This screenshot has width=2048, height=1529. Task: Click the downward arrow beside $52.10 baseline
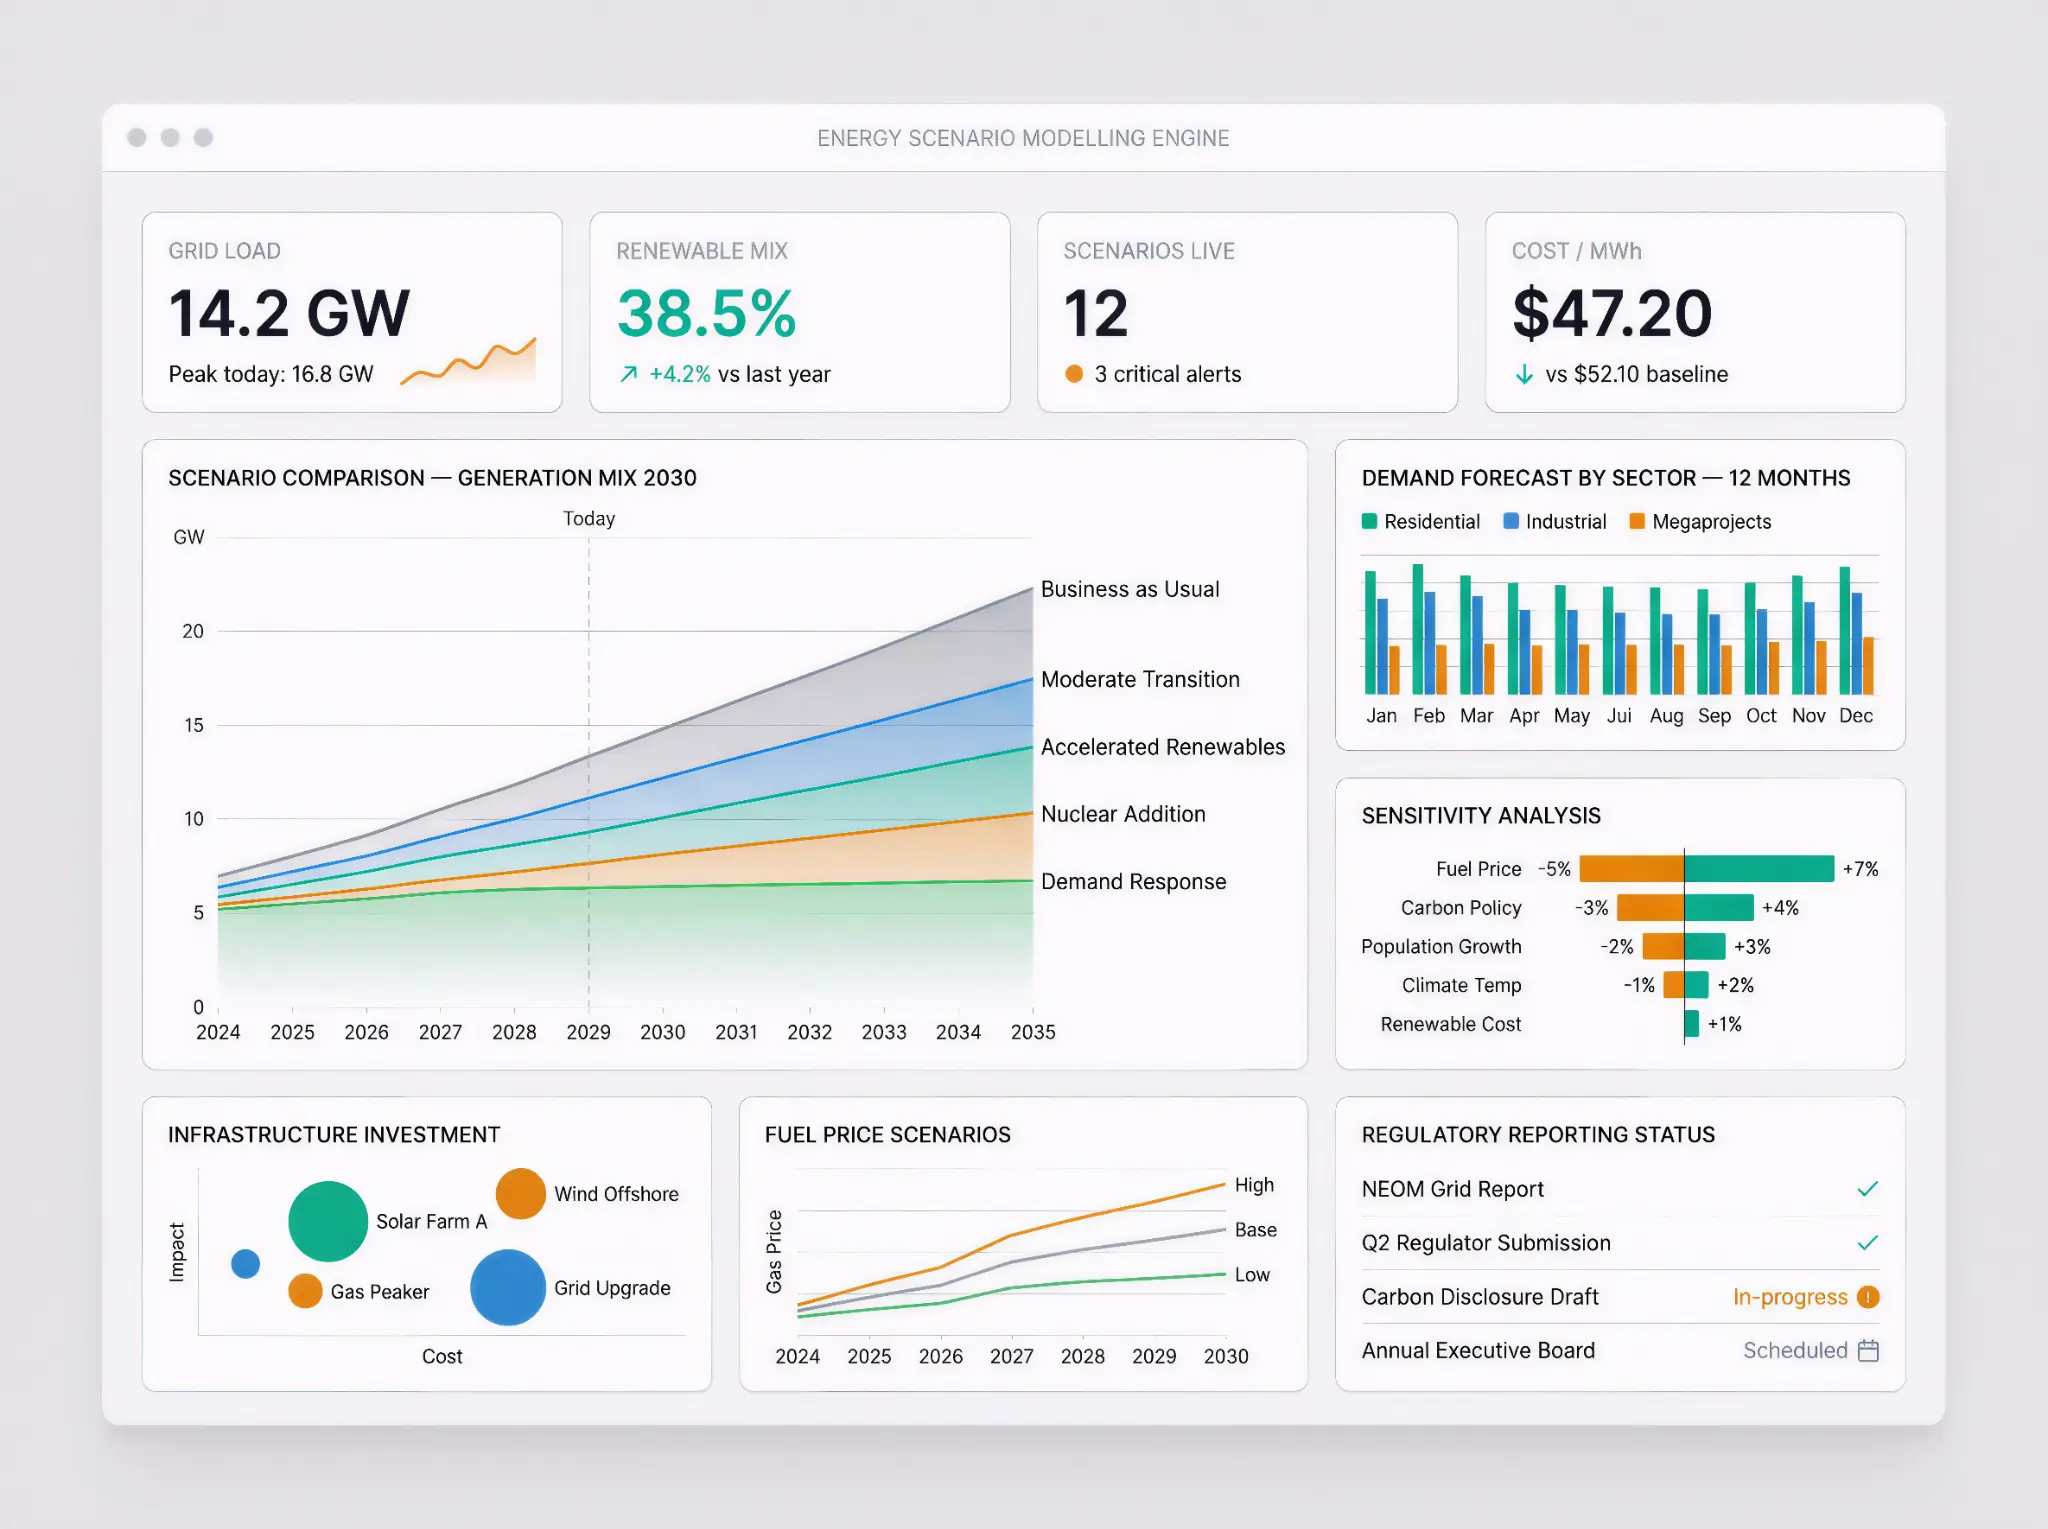1524,374
